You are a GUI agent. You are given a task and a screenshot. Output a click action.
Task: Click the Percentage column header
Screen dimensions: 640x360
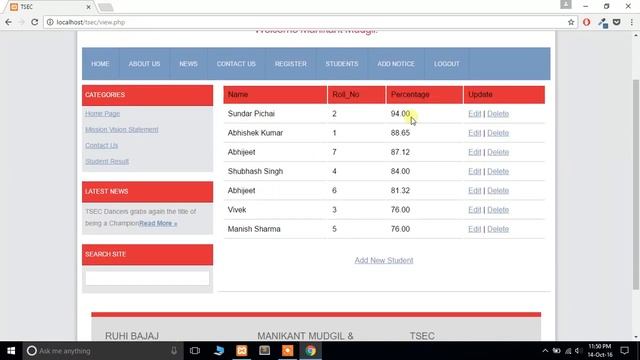pyautogui.click(x=424, y=95)
